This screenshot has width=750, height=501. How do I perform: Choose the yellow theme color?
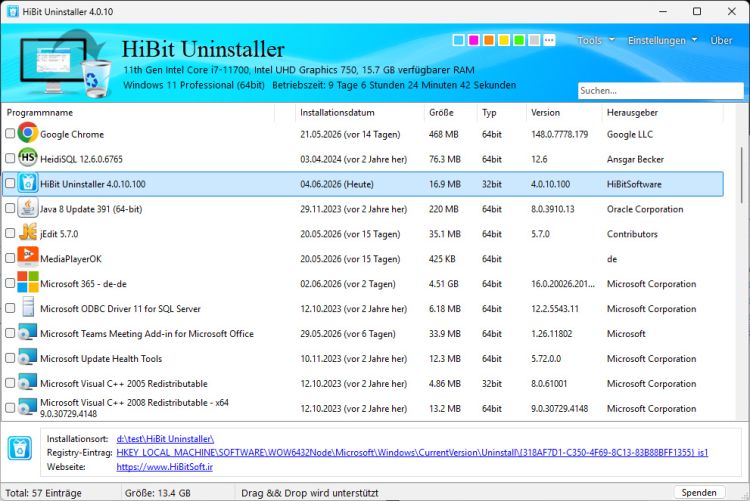click(504, 40)
